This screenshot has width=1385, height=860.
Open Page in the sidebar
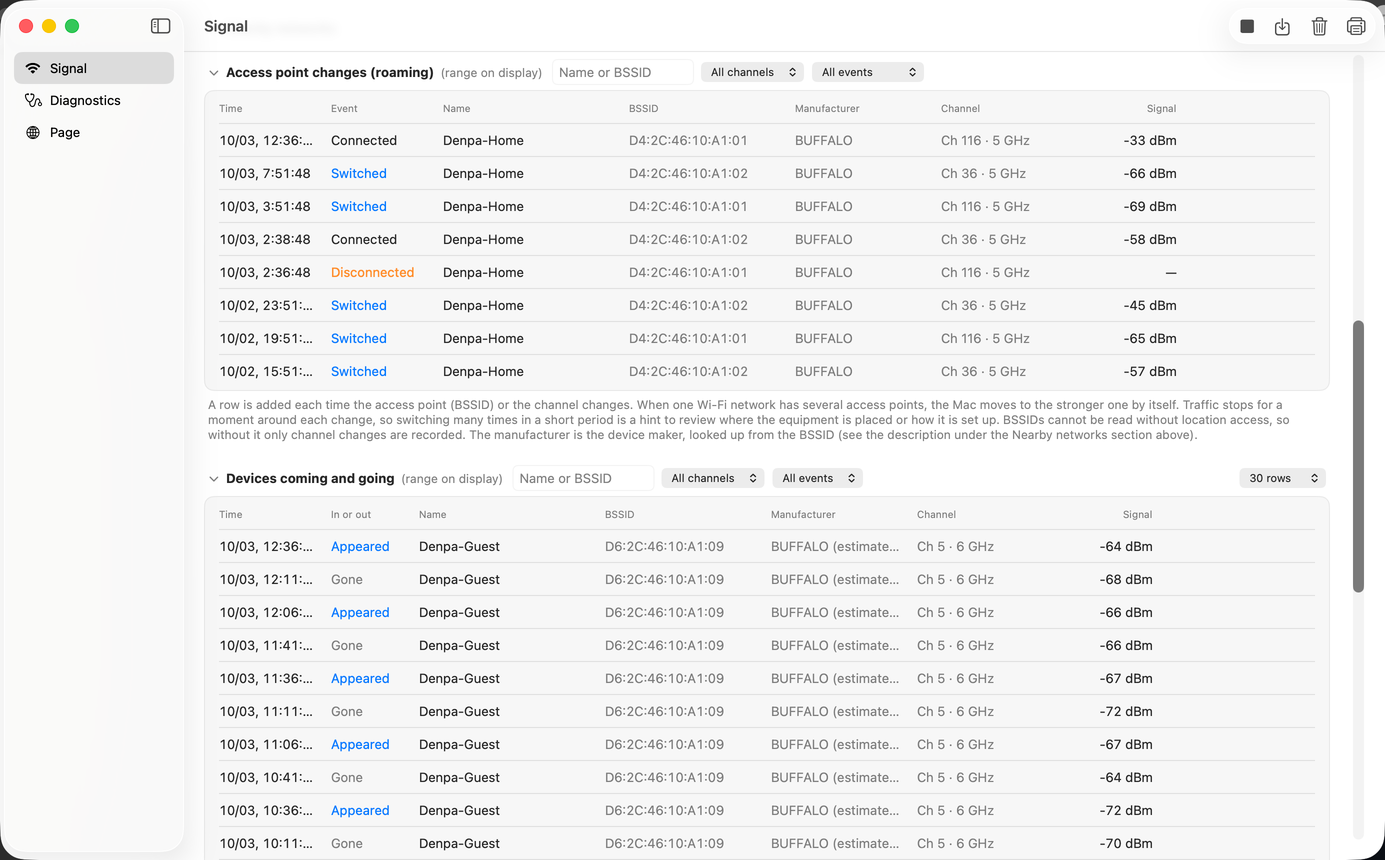94,132
